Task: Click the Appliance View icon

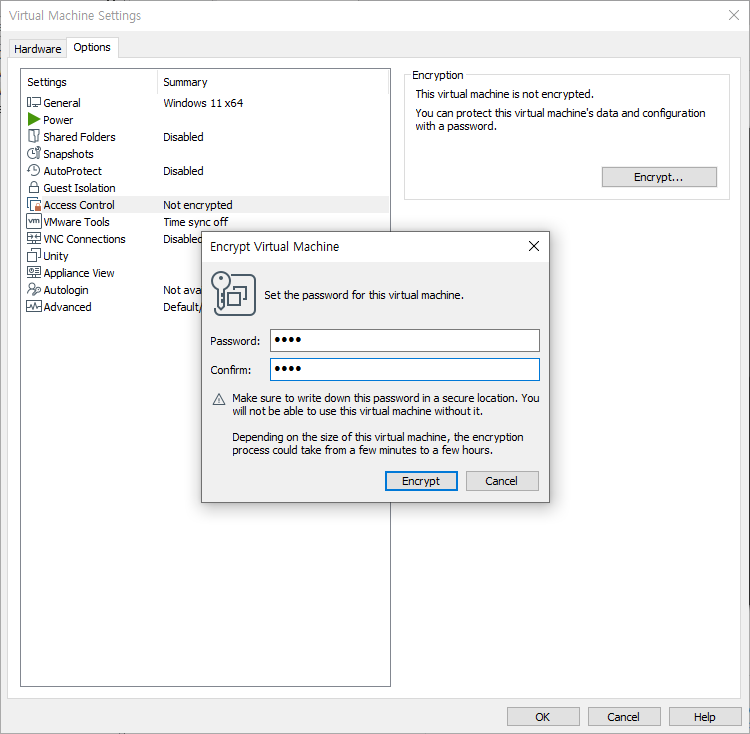Action: point(33,272)
